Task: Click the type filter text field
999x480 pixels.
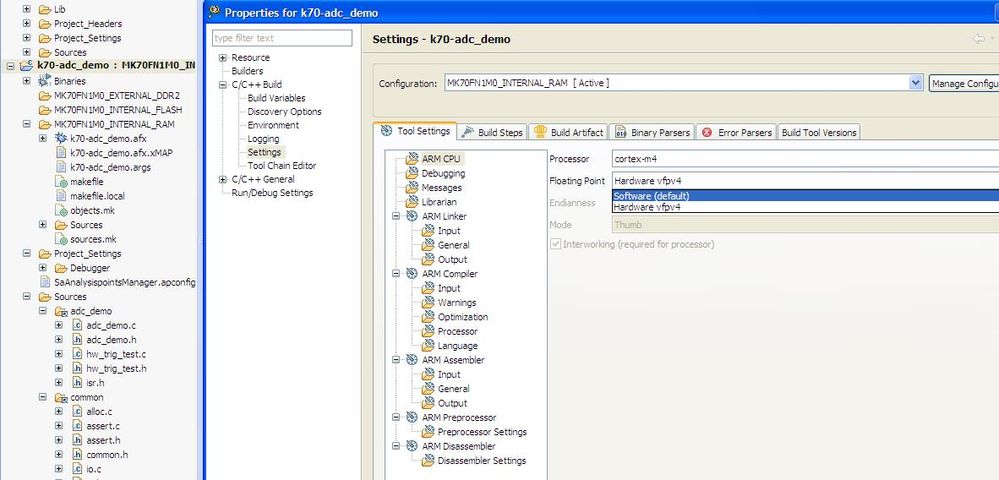Action: tap(282, 38)
